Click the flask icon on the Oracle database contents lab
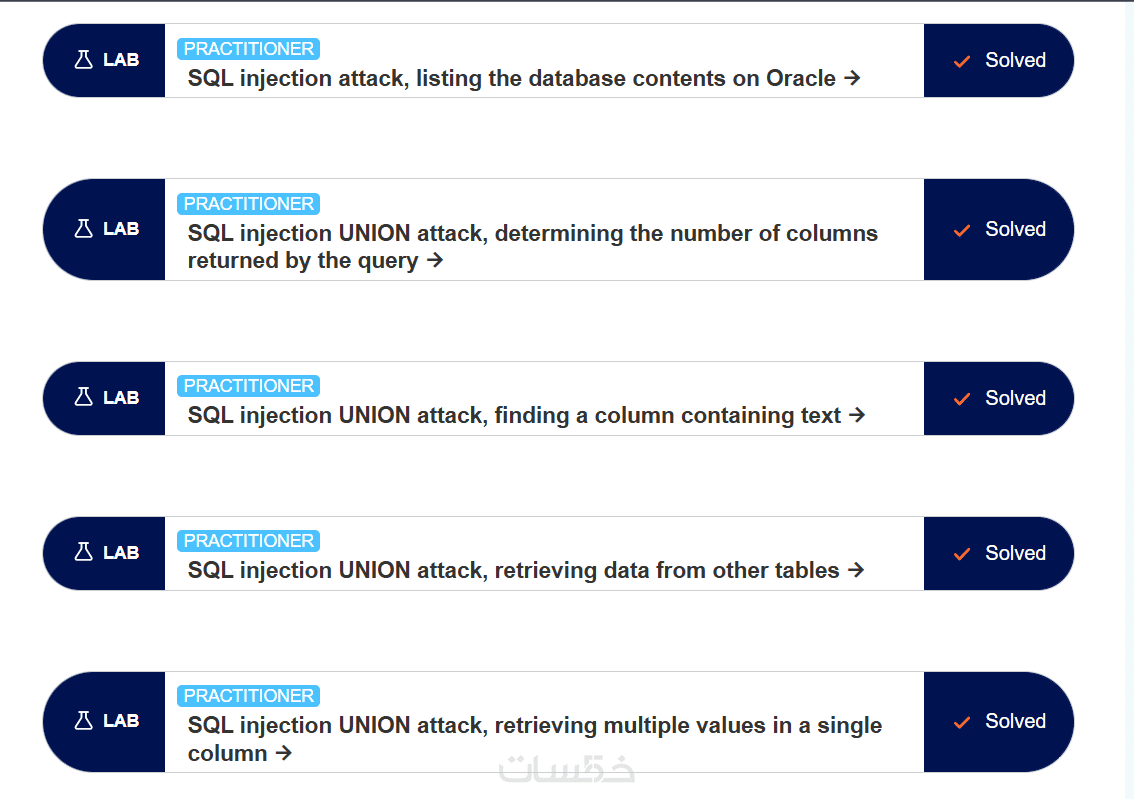The height and width of the screenshot is (799, 1134). coord(84,60)
